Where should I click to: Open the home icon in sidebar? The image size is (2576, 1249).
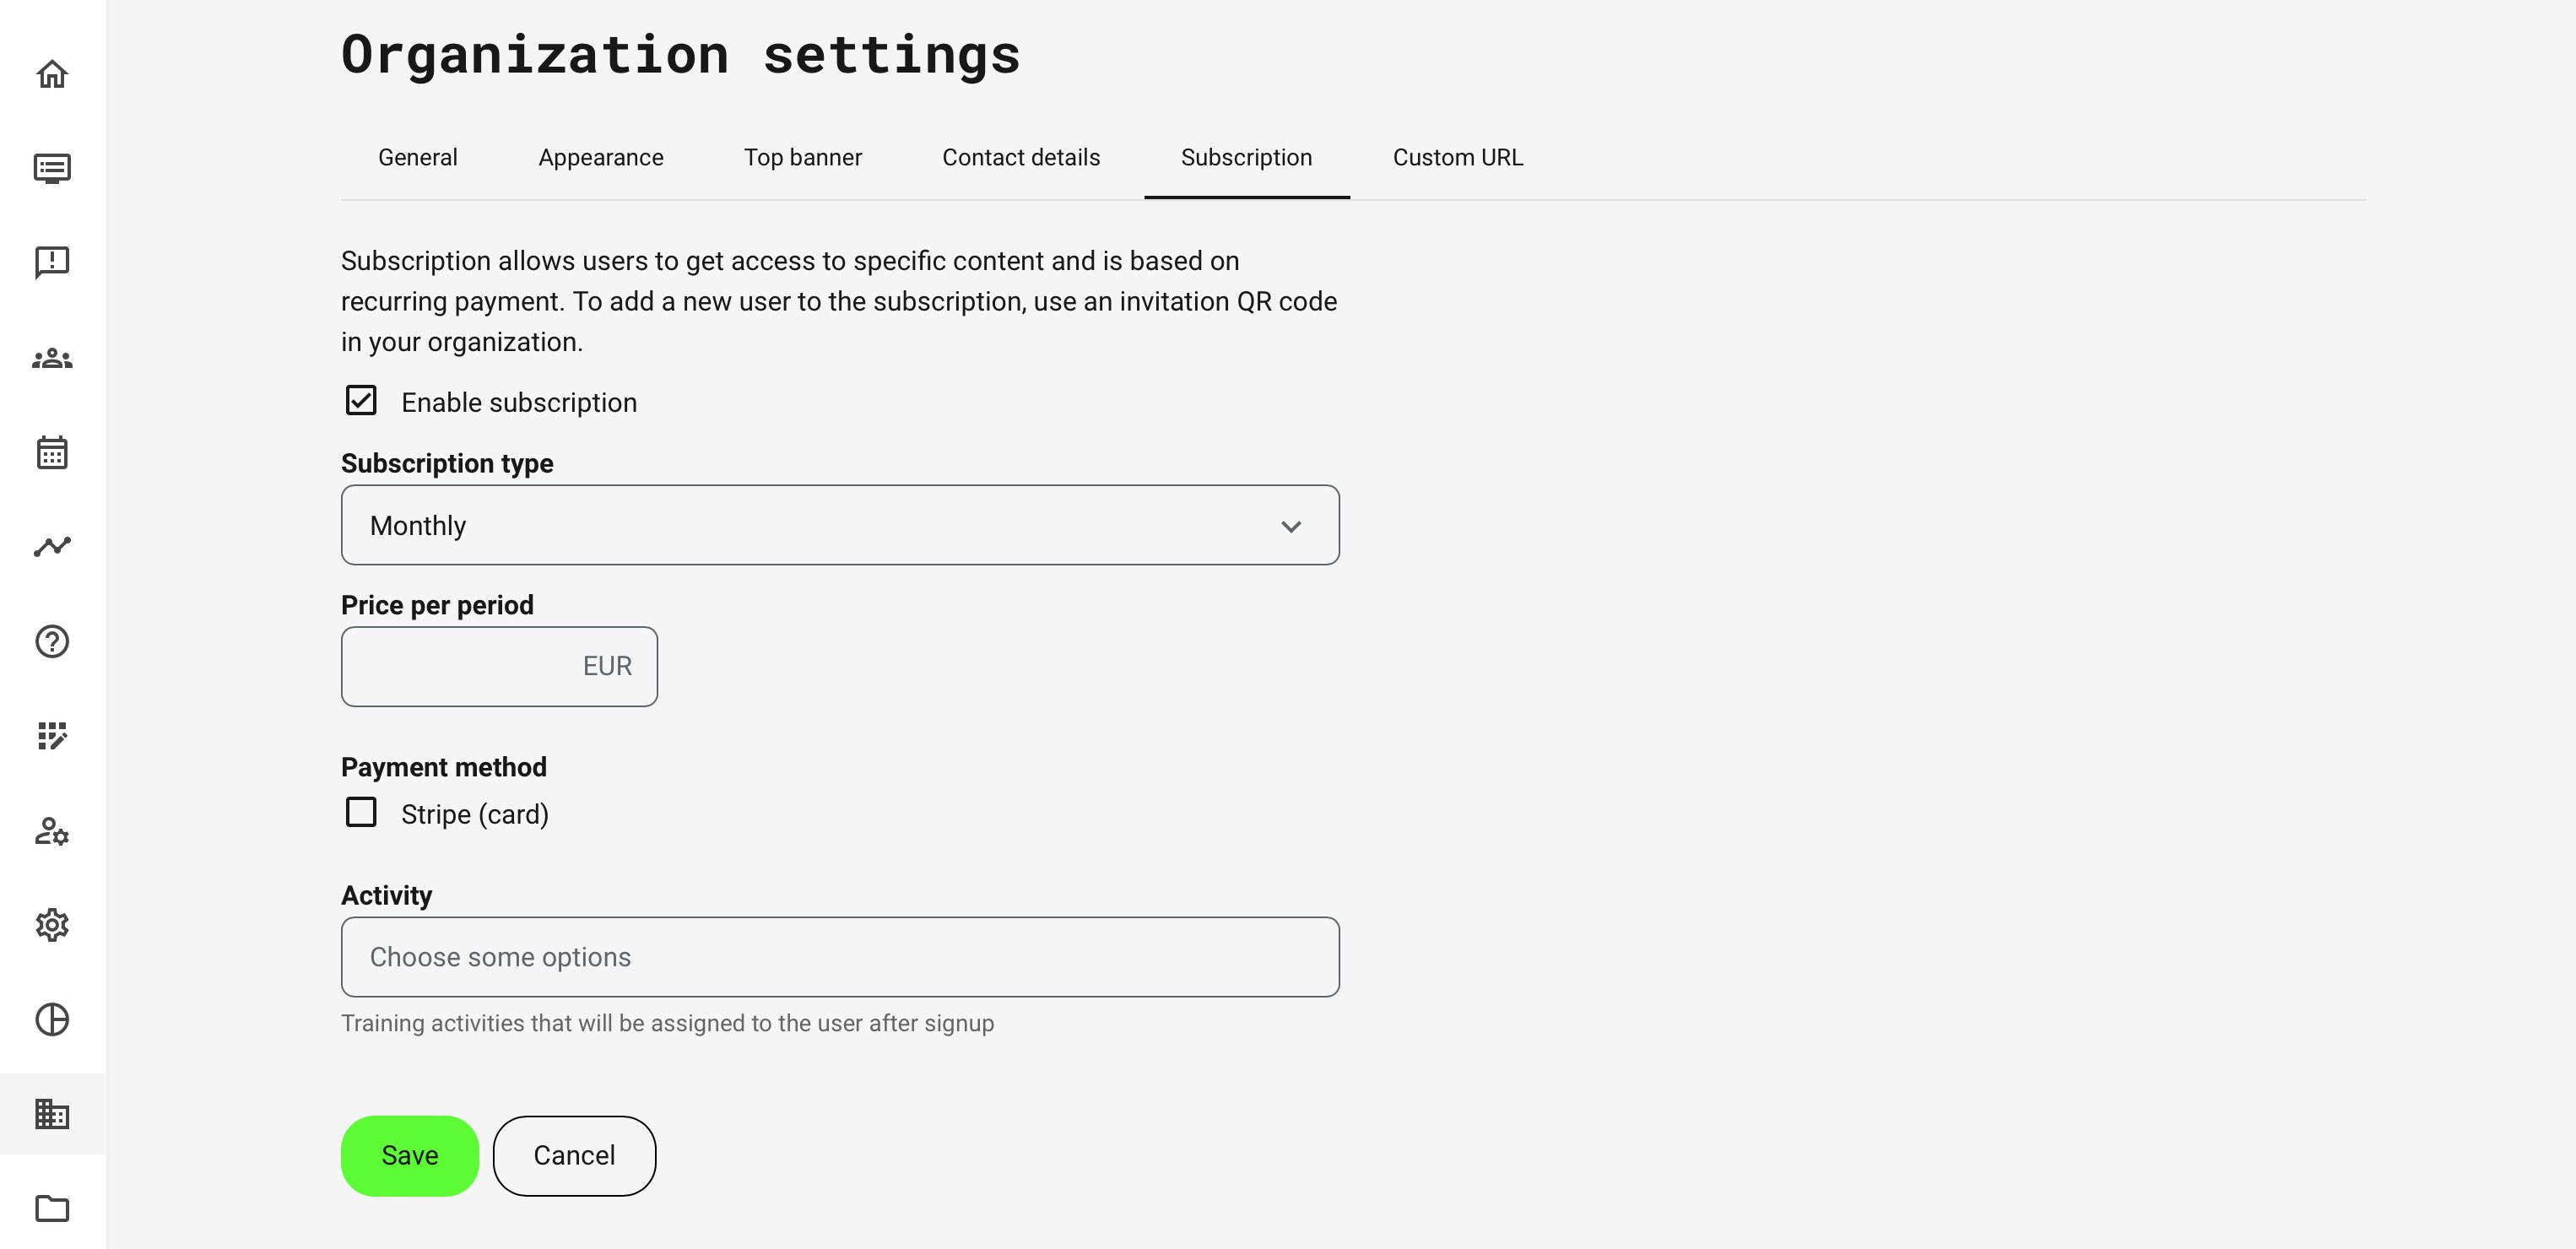click(52, 74)
